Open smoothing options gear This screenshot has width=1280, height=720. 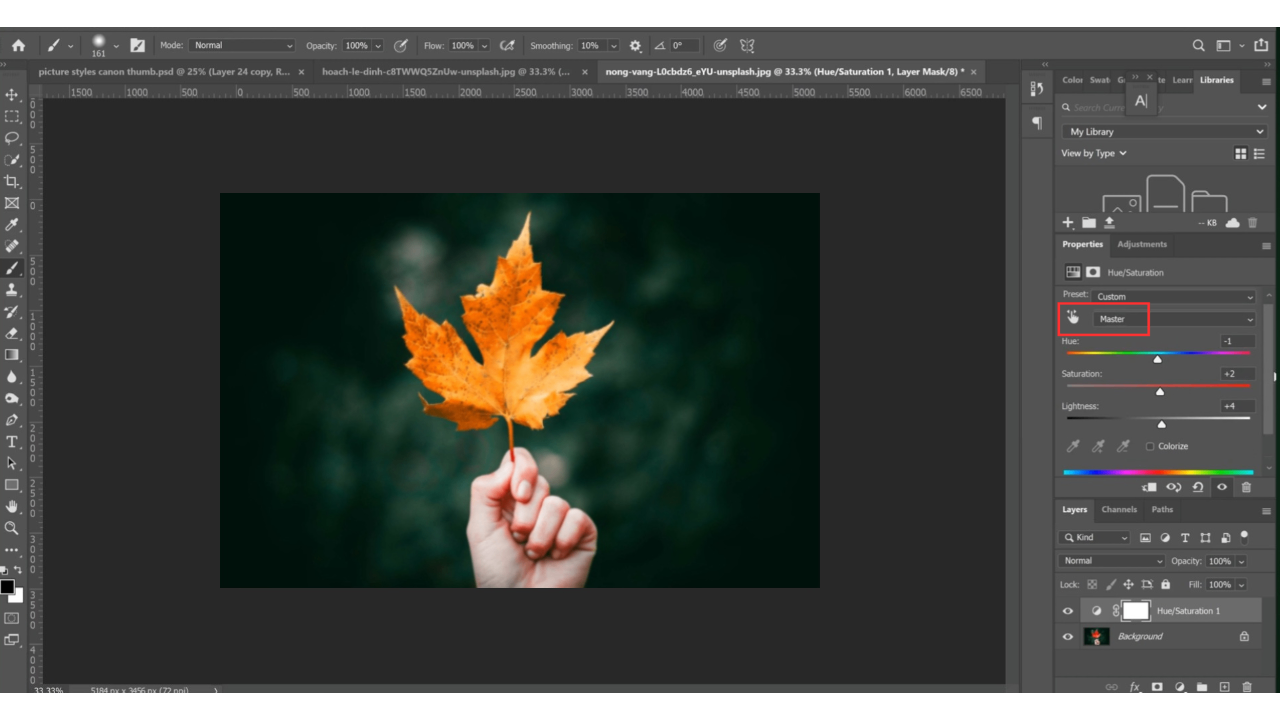tap(635, 46)
